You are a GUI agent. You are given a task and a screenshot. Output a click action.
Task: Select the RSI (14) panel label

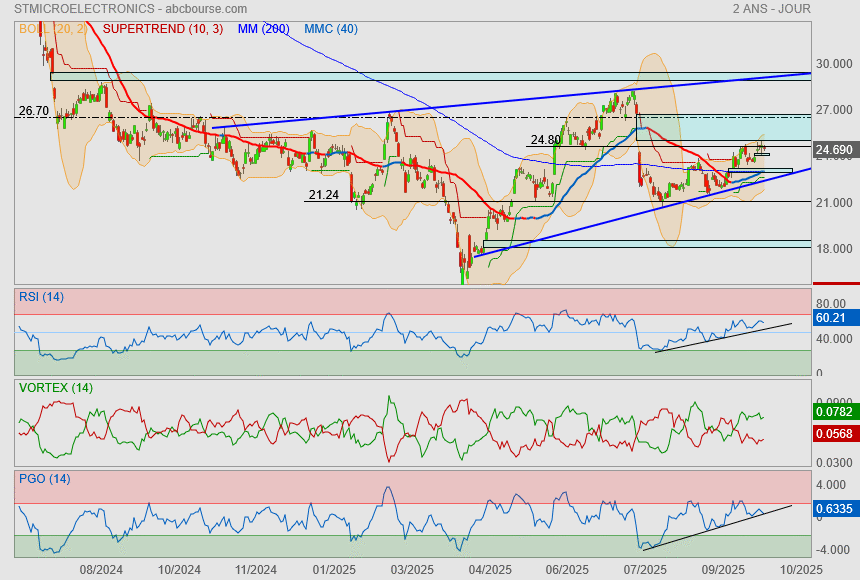click(x=41, y=295)
